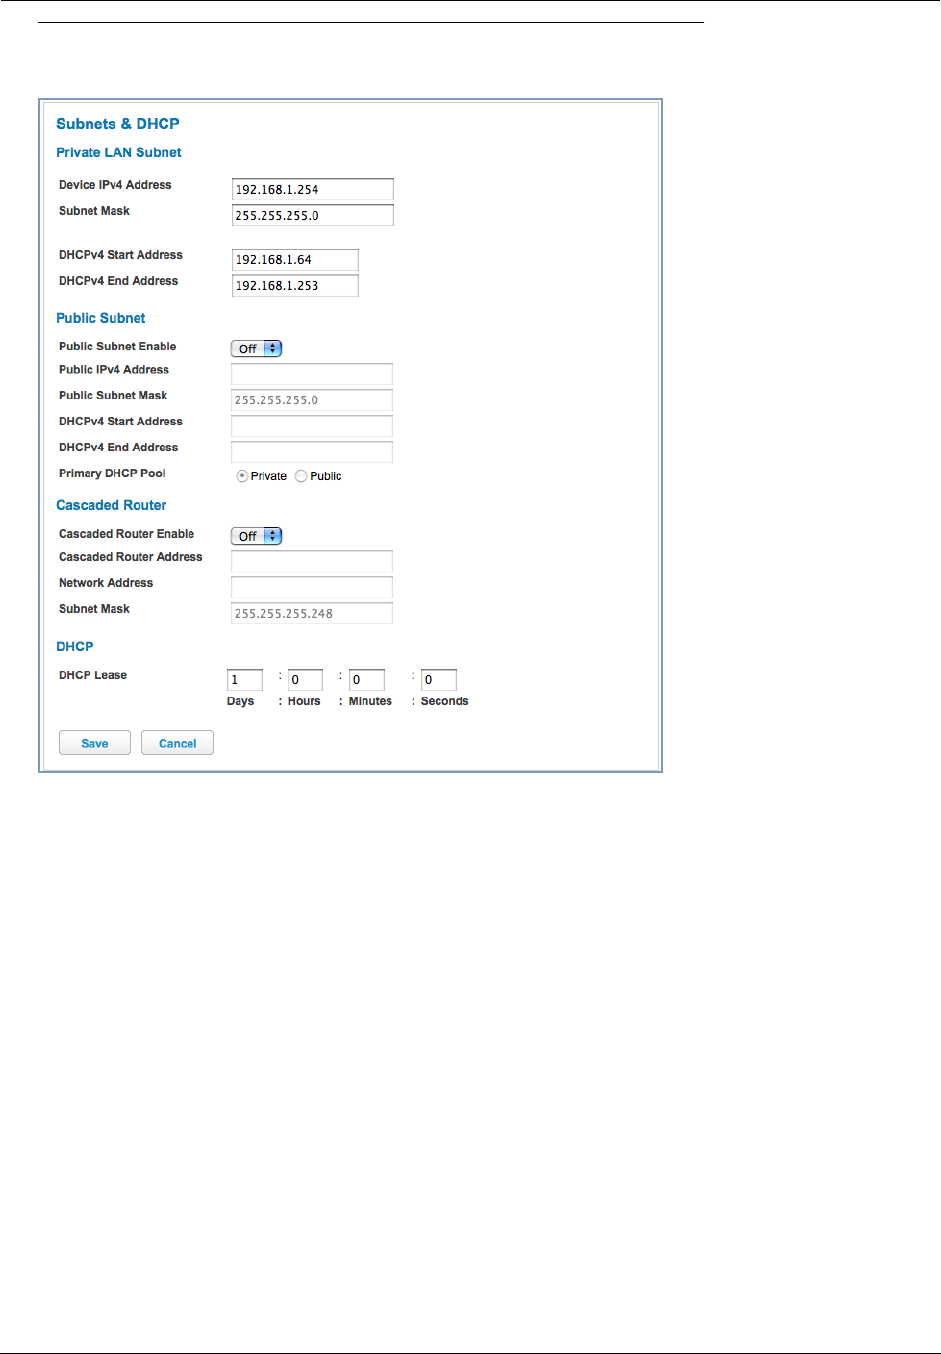Viewport: 941px width, 1354px height.
Task: Click the Public Subnet section heading
Action: 101,318
